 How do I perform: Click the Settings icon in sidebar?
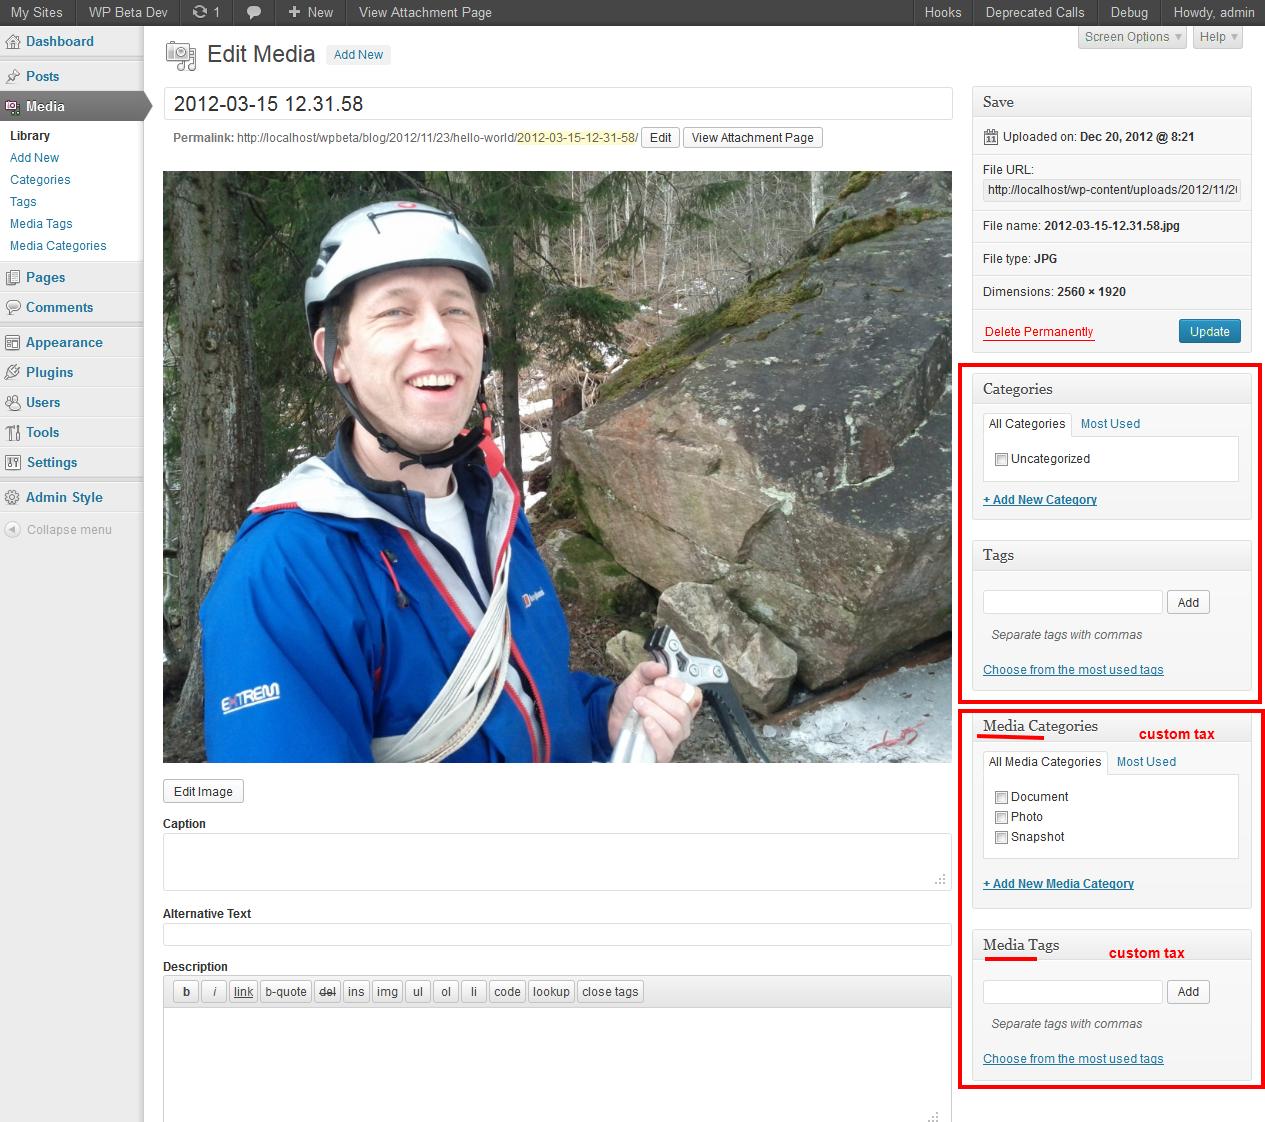click(12, 462)
